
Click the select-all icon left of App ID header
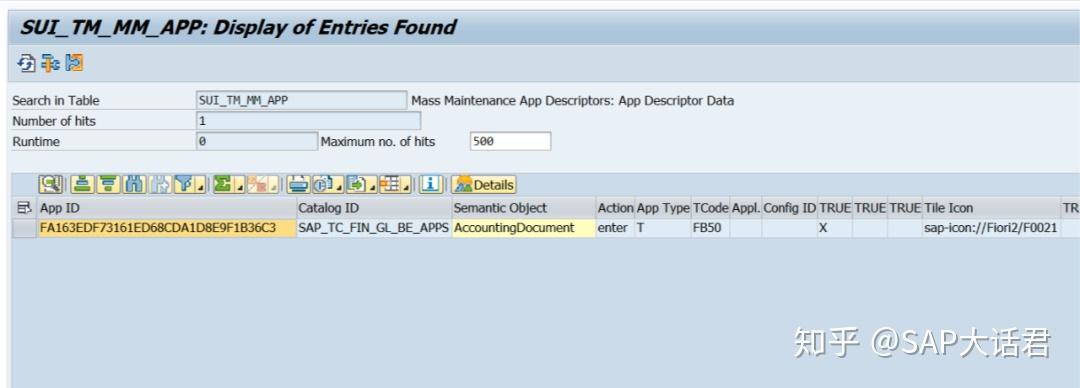click(25, 208)
